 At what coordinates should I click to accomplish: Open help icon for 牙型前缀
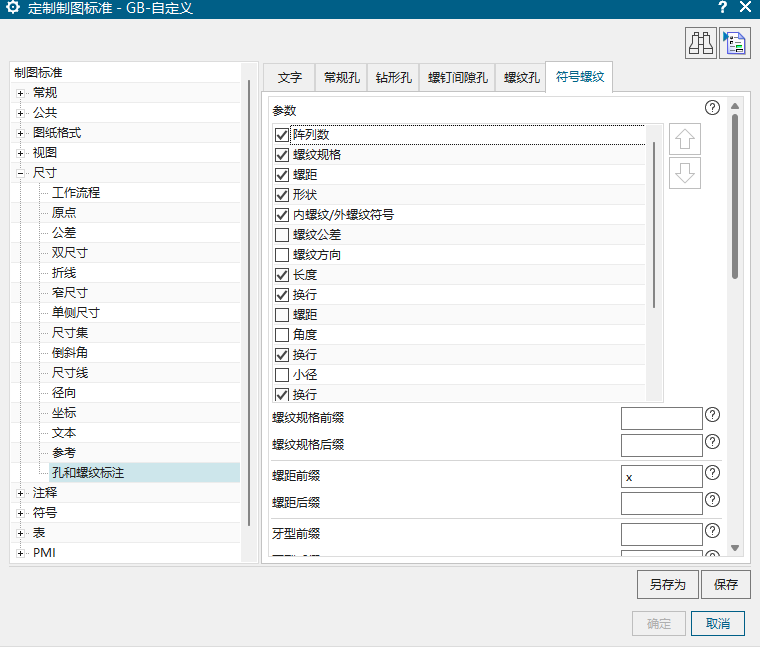coord(712,531)
